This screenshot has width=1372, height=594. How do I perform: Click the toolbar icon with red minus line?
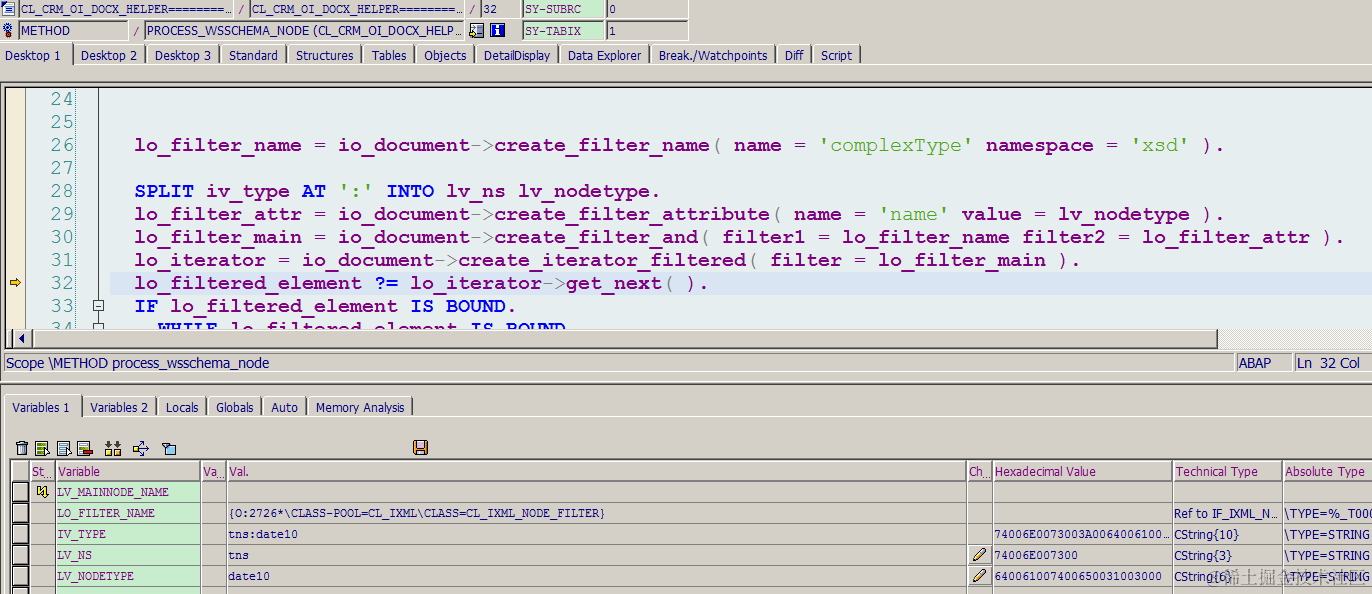(x=85, y=448)
